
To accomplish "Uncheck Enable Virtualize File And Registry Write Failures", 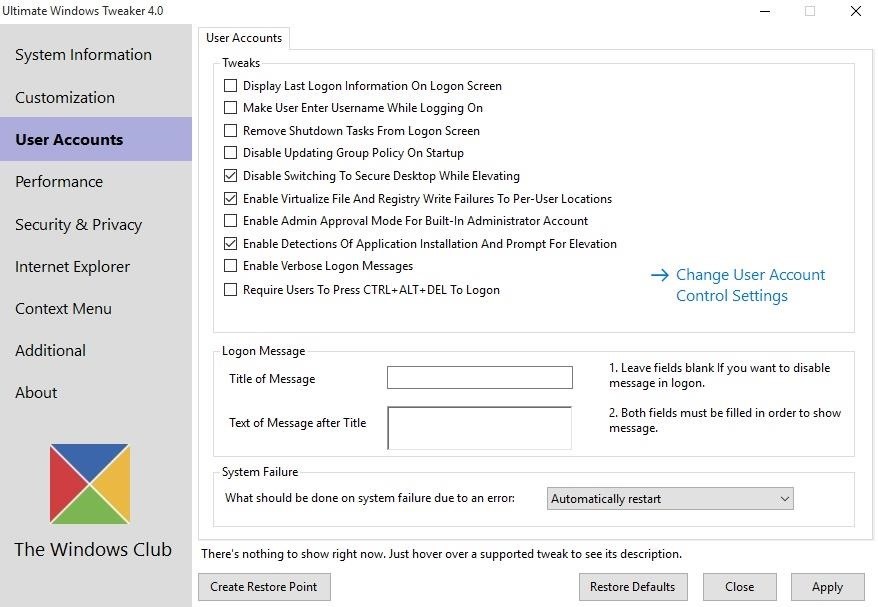I will point(230,198).
